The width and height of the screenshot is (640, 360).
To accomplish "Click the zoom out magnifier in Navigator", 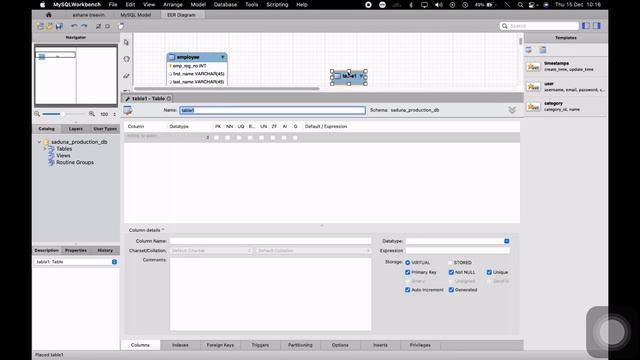I will pos(37,114).
